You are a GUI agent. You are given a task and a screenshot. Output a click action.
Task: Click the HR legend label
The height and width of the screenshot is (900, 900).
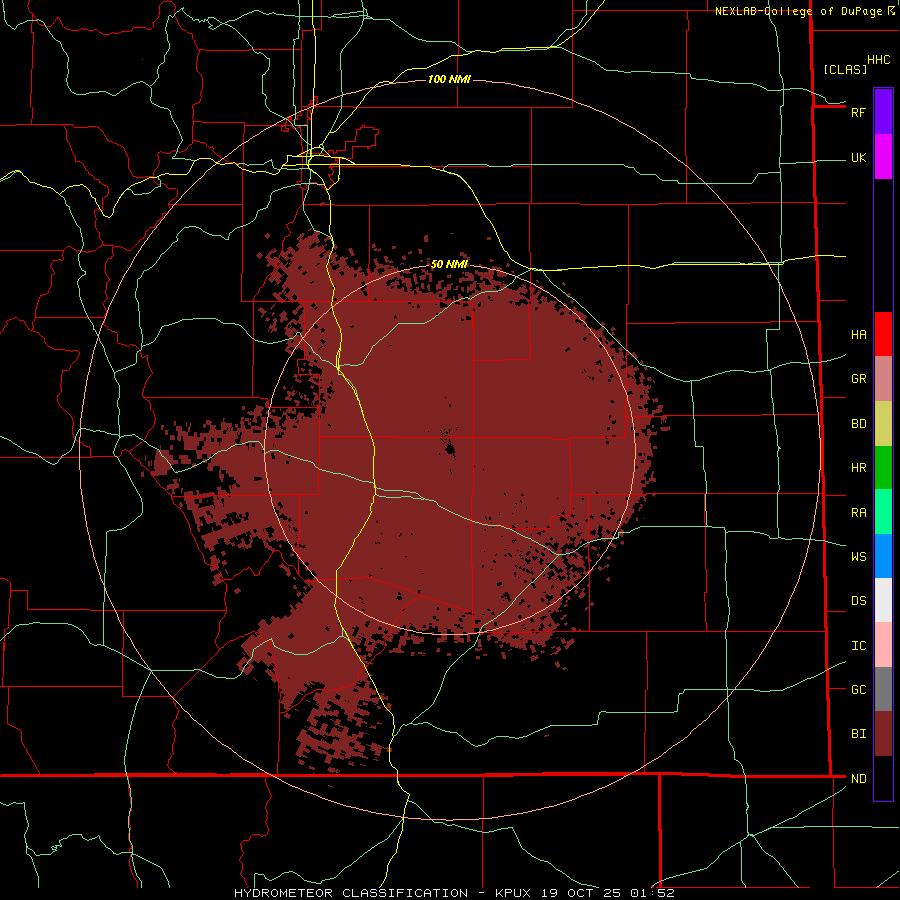[x=859, y=468]
